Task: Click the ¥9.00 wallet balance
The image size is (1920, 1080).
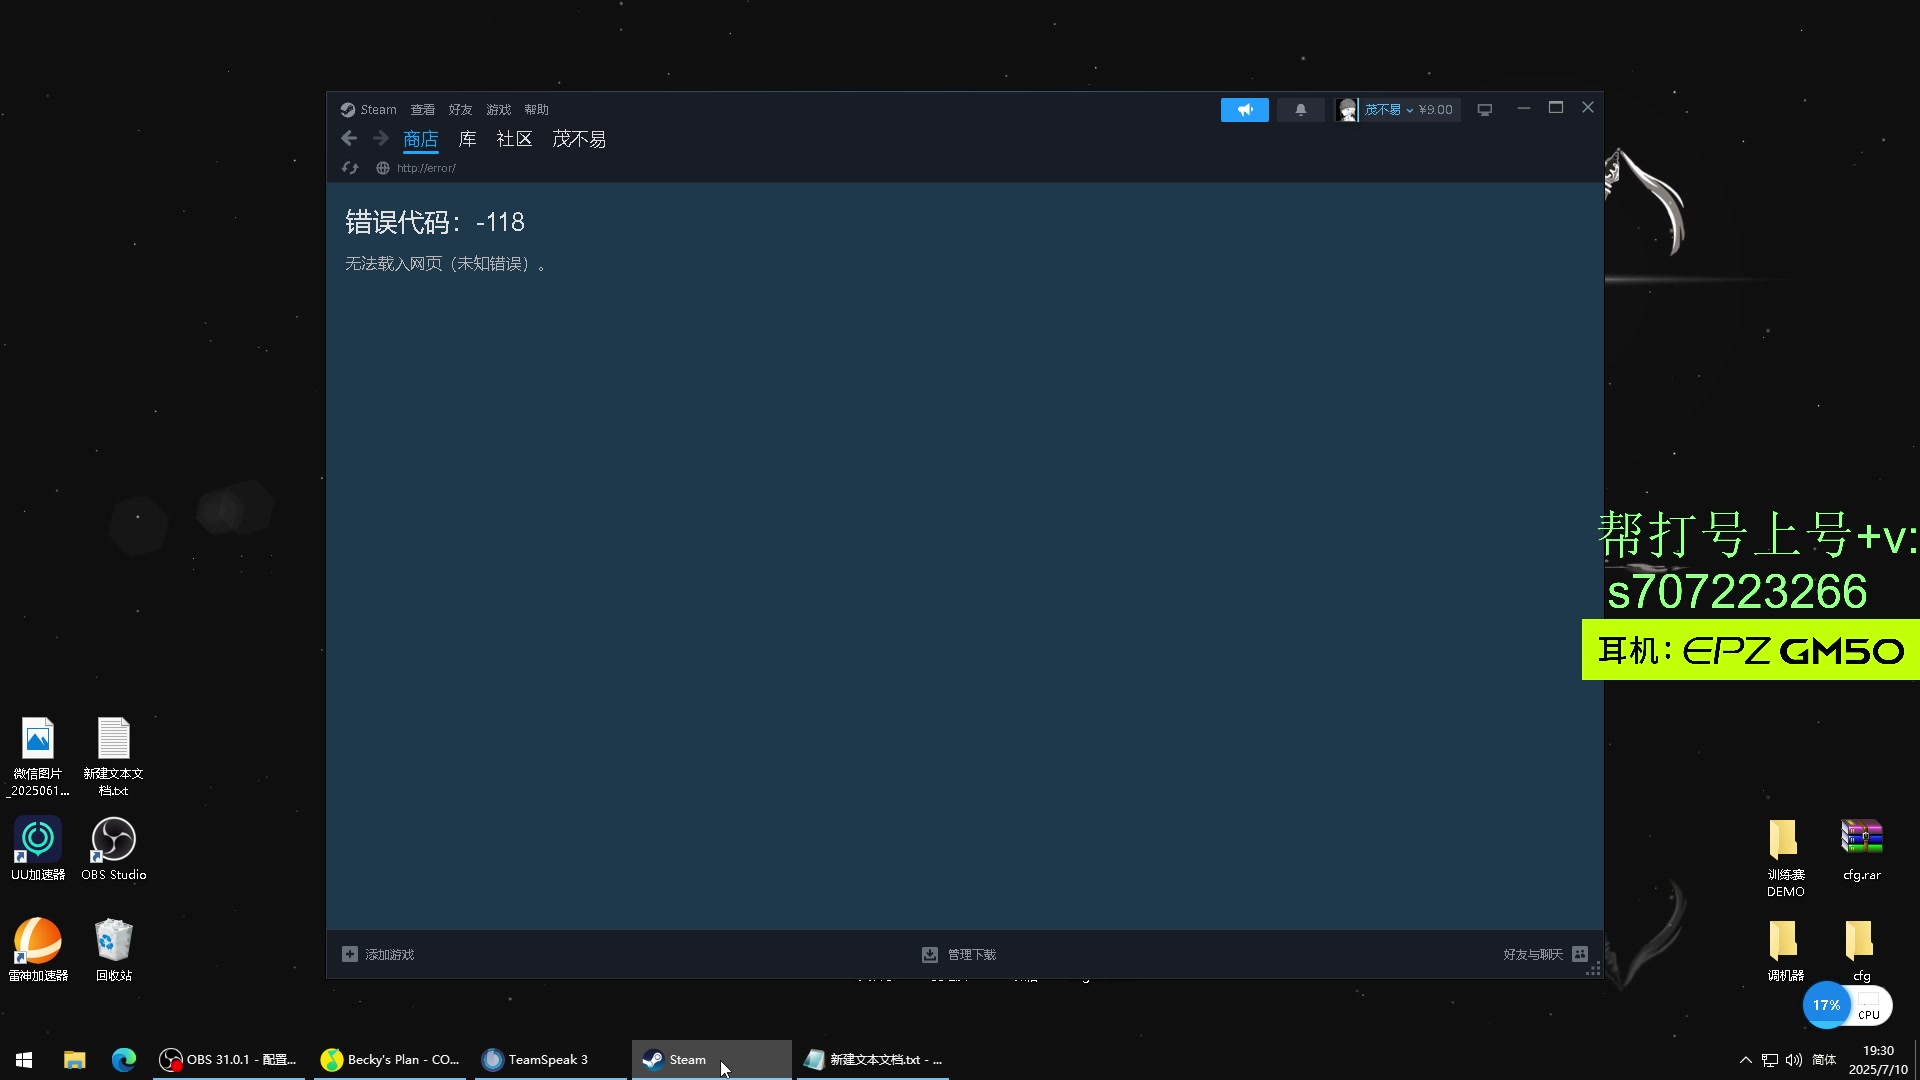Action: tap(1436, 110)
